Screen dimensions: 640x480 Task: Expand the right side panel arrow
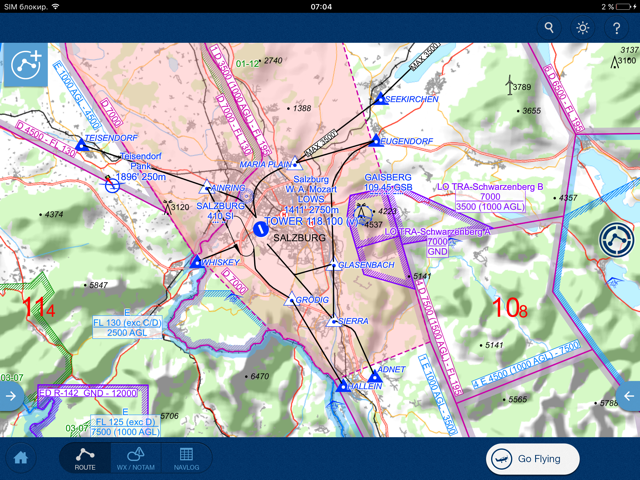628,396
